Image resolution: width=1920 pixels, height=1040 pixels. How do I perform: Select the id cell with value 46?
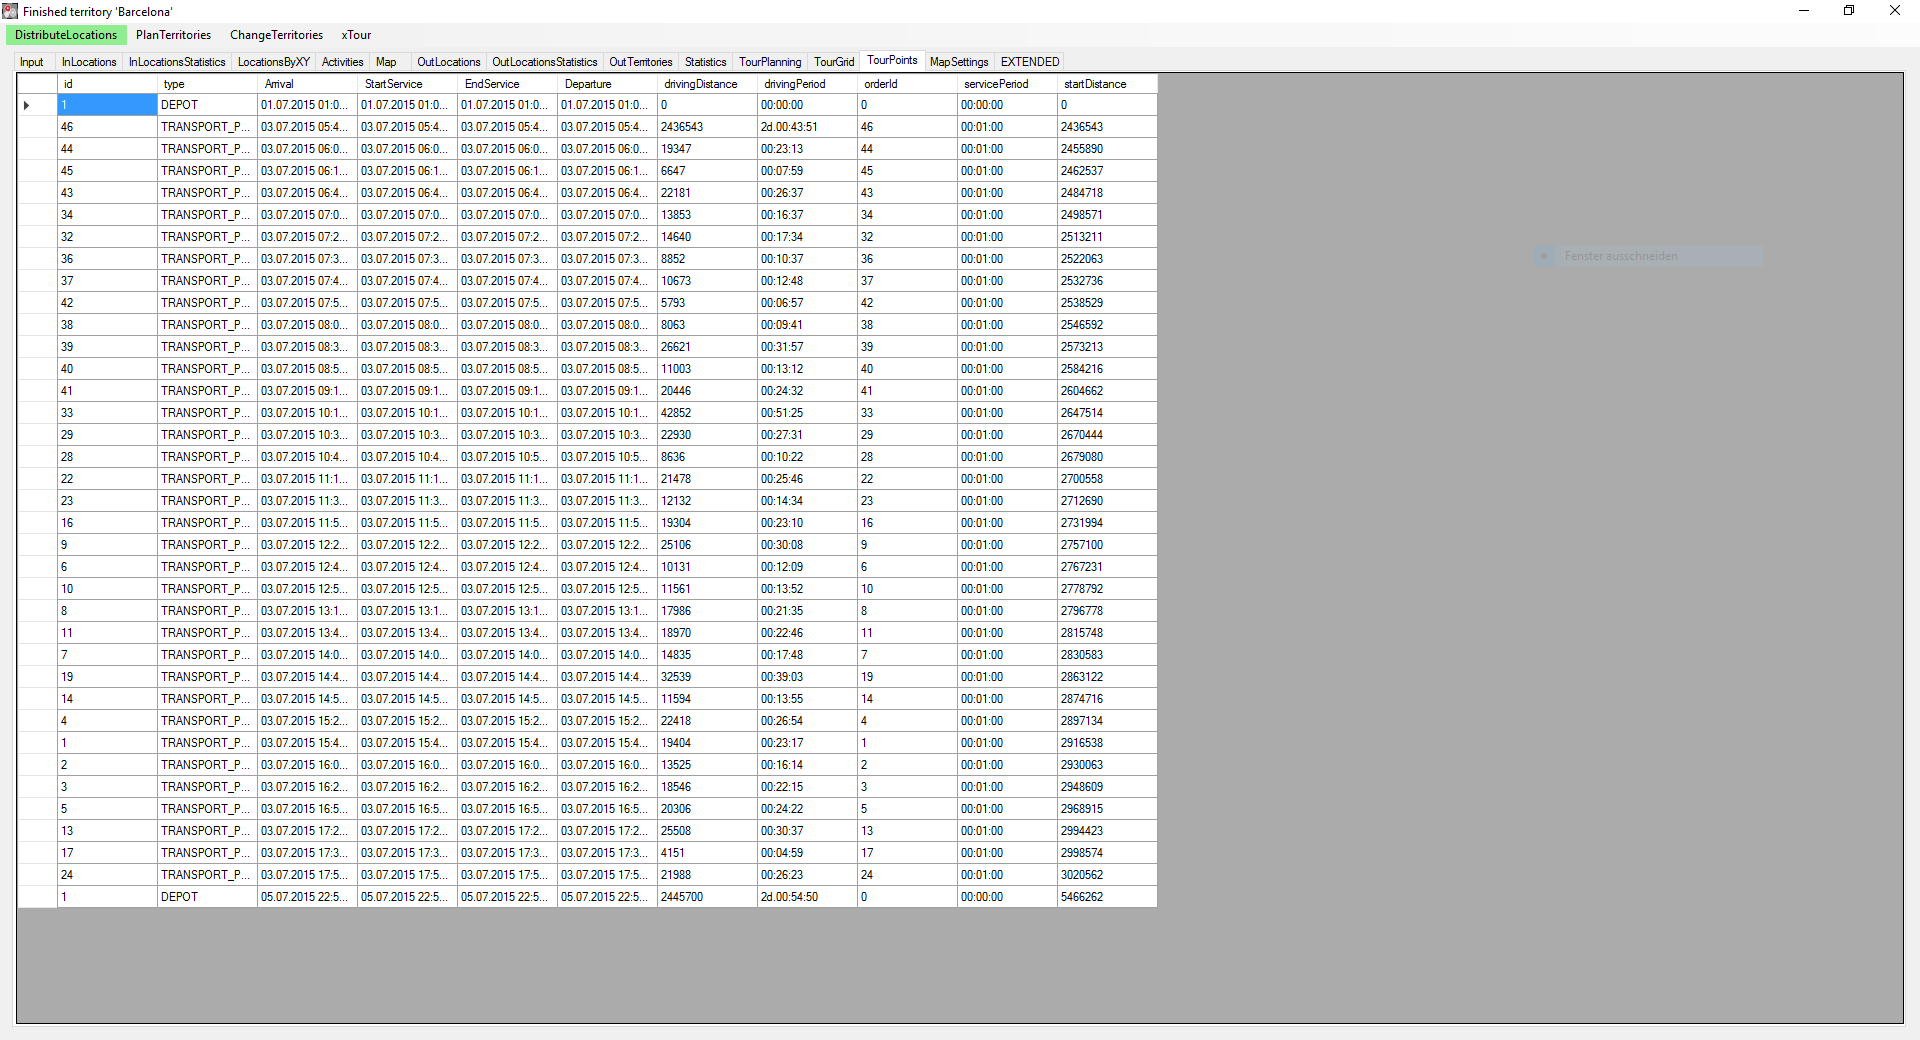107,127
